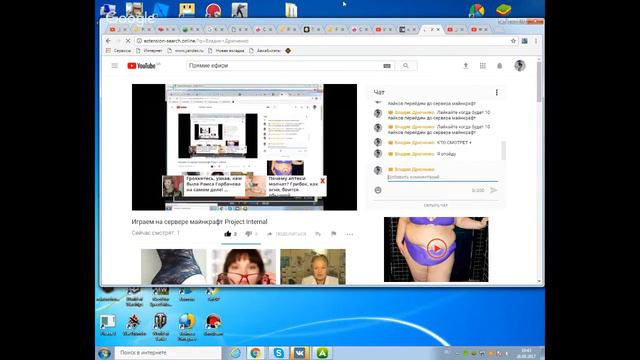Screen dimensions: 640x360
Task: Open the ad about Раиса Горбачева
Action: 203,186
